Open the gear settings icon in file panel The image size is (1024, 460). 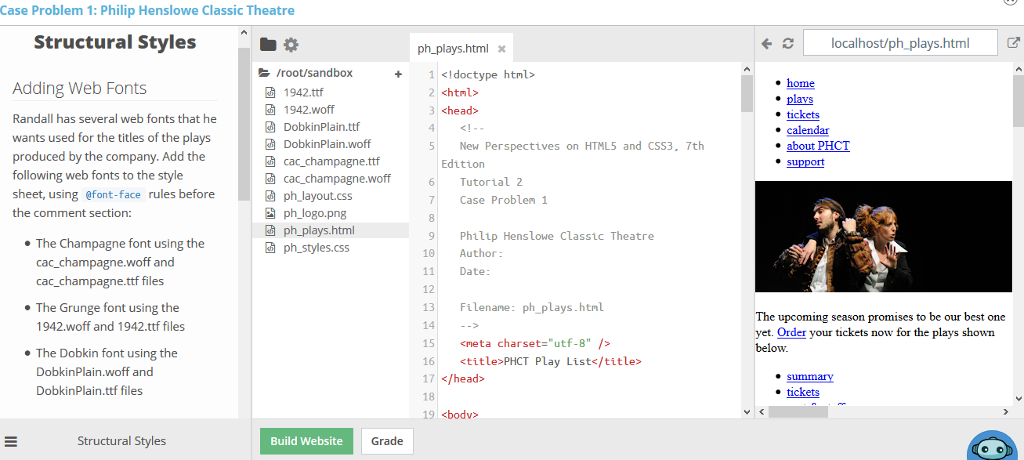tap(291, 44)
